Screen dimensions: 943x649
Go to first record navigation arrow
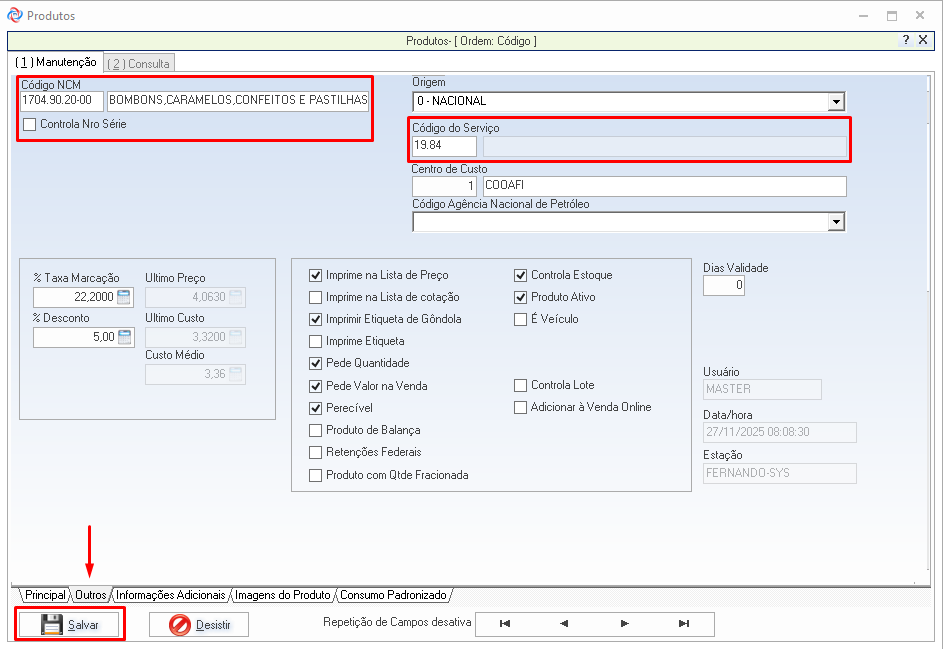[x=505, y=624]
